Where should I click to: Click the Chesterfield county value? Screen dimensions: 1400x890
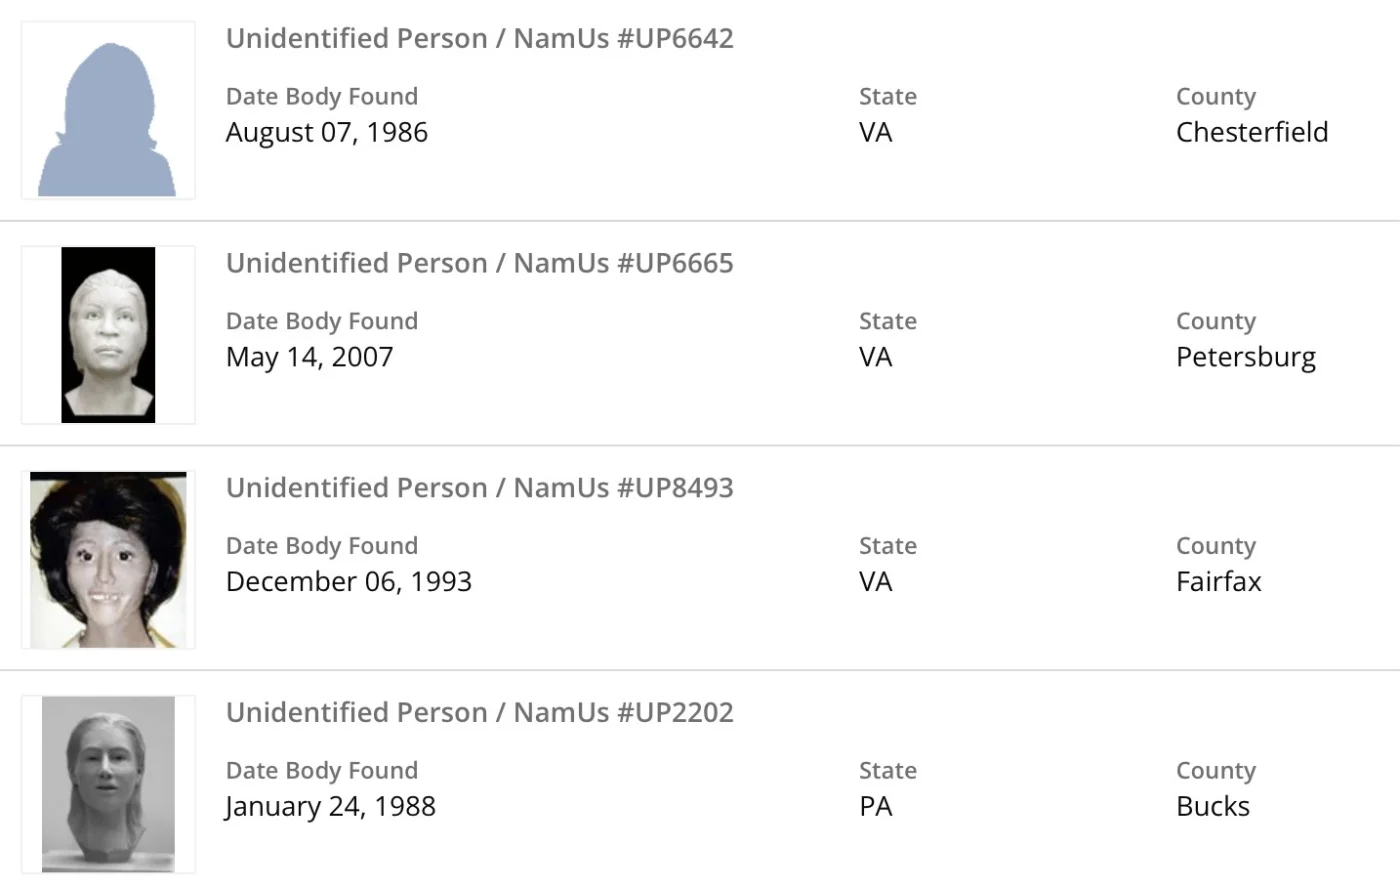(1252, 132)
